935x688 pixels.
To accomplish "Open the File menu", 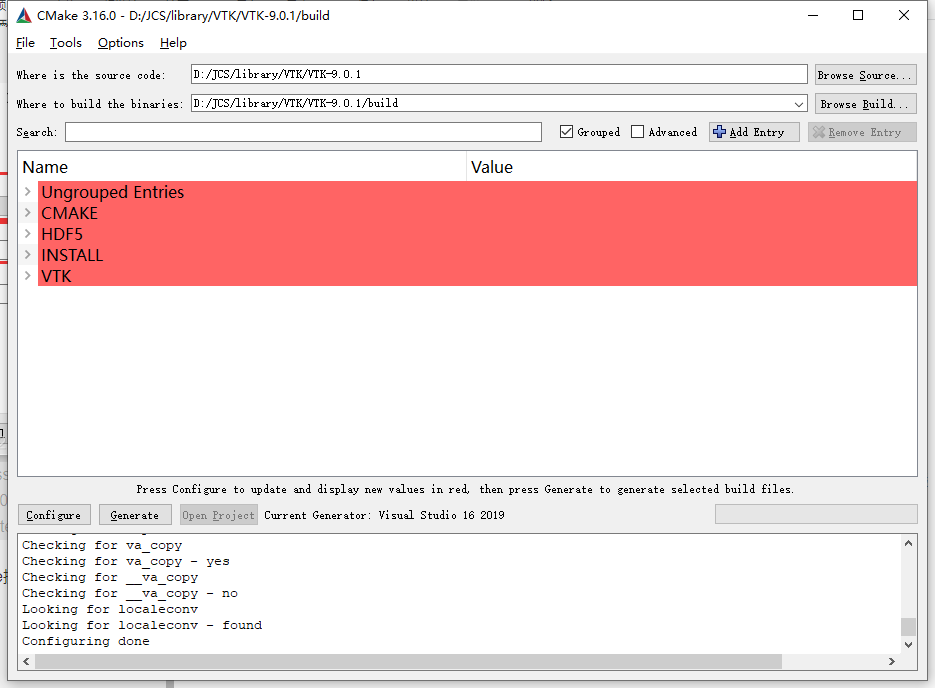I will (x=24, y=43).
